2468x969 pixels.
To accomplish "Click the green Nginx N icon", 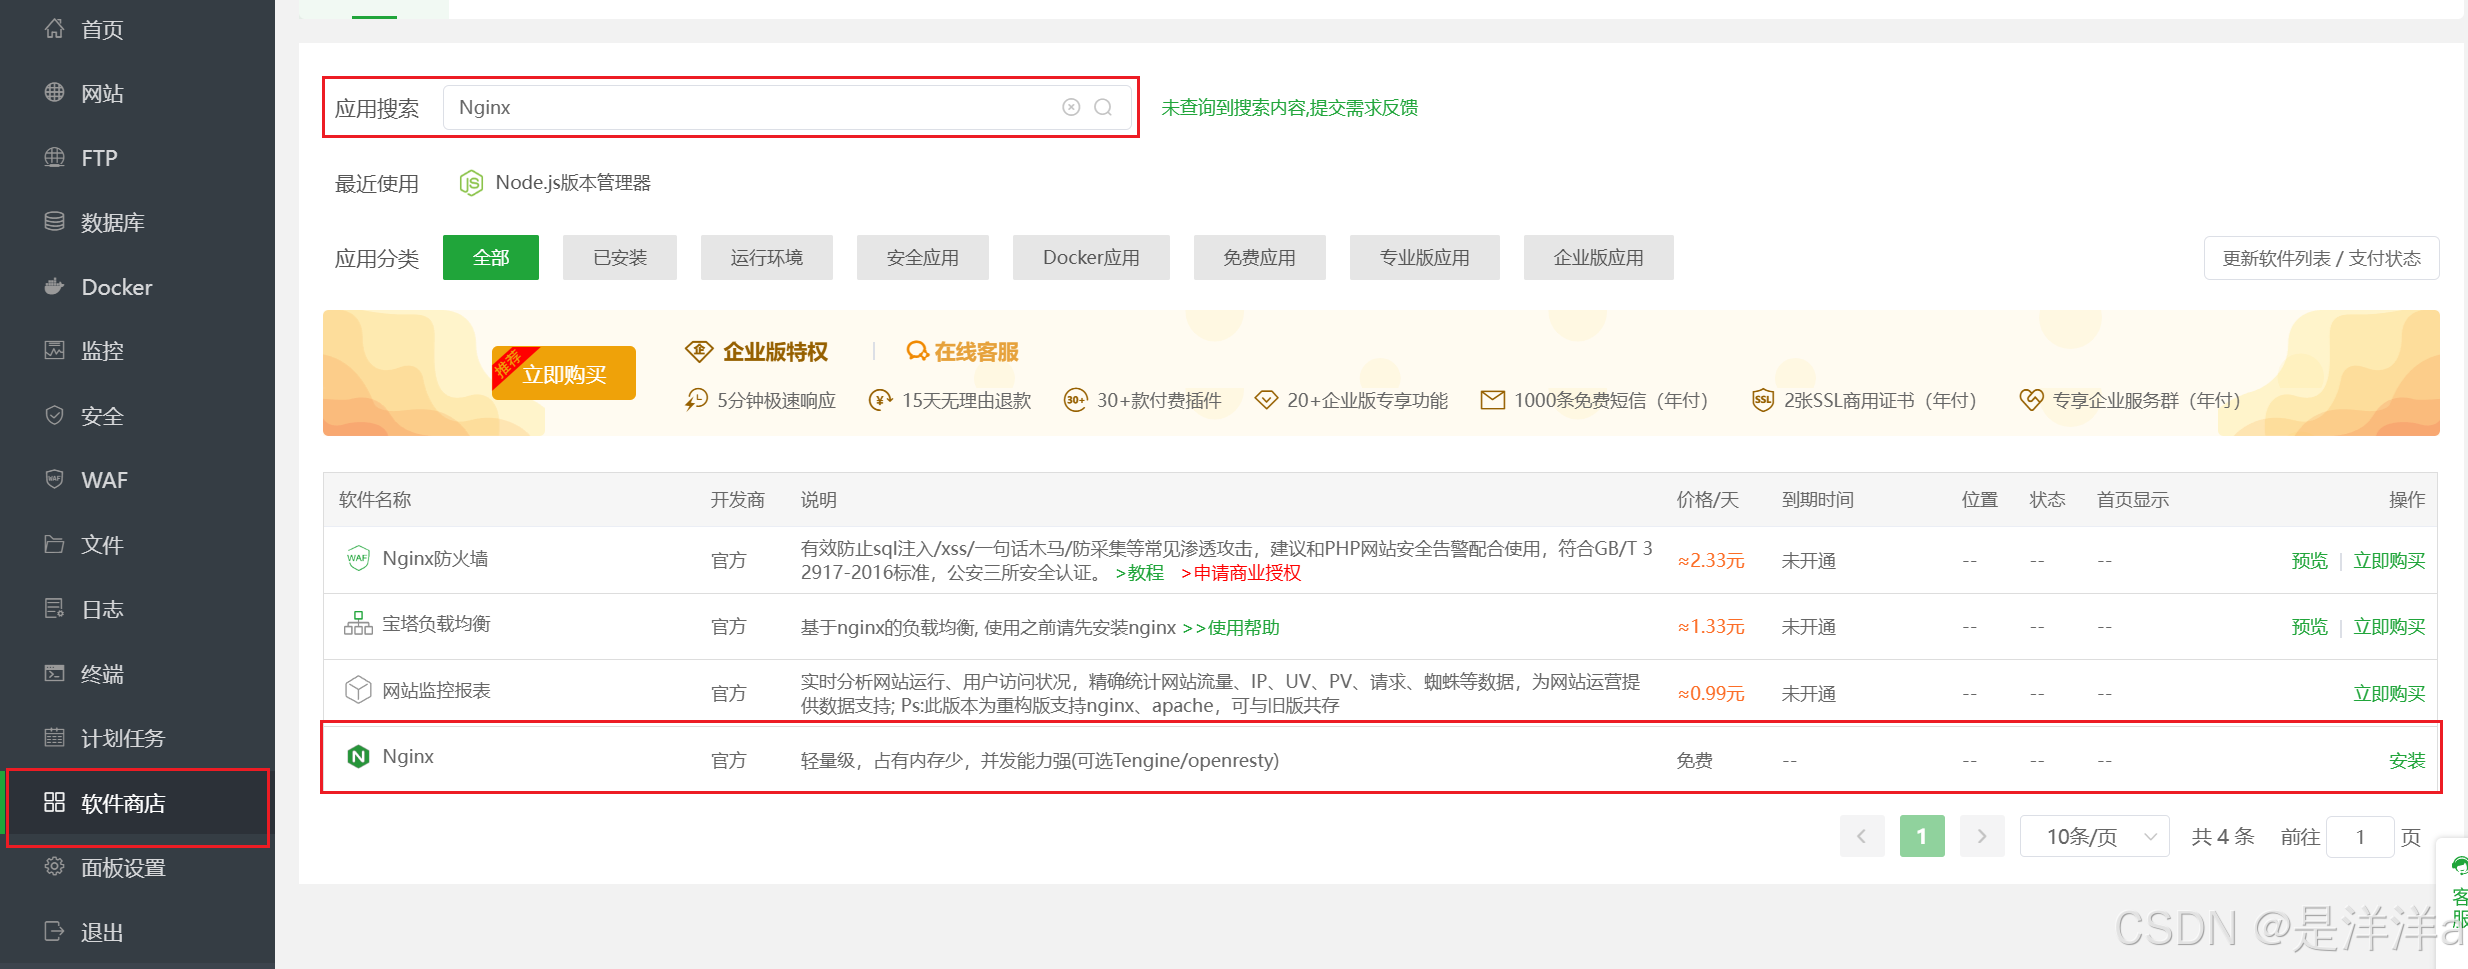I will pos(358,756).
